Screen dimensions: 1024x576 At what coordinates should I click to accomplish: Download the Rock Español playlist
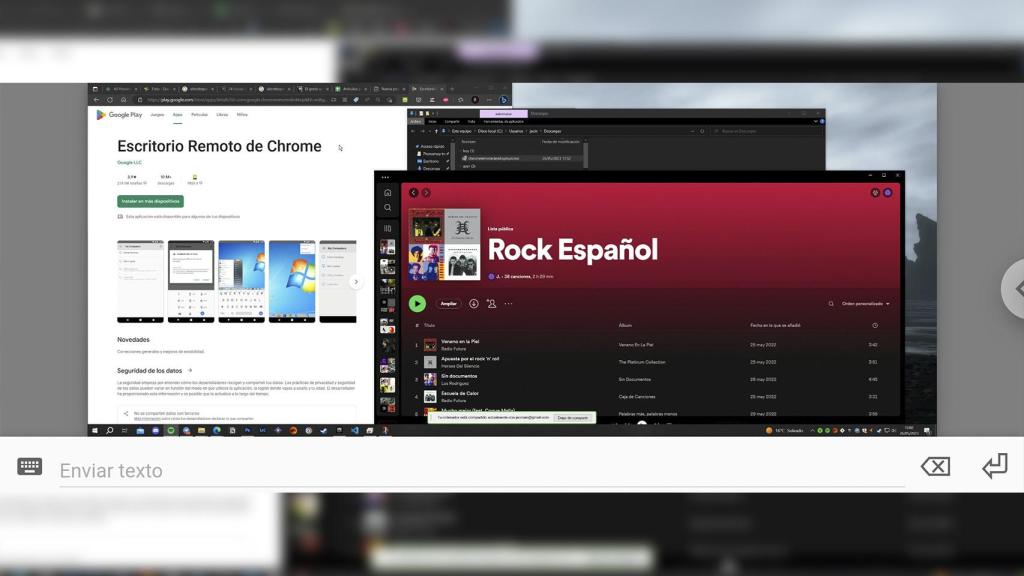pos(473,304)
